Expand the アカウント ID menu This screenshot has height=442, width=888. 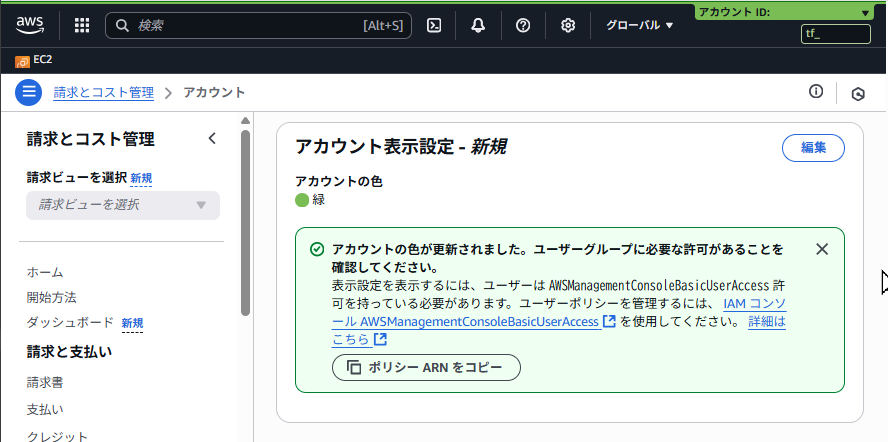tap(785, 12)
